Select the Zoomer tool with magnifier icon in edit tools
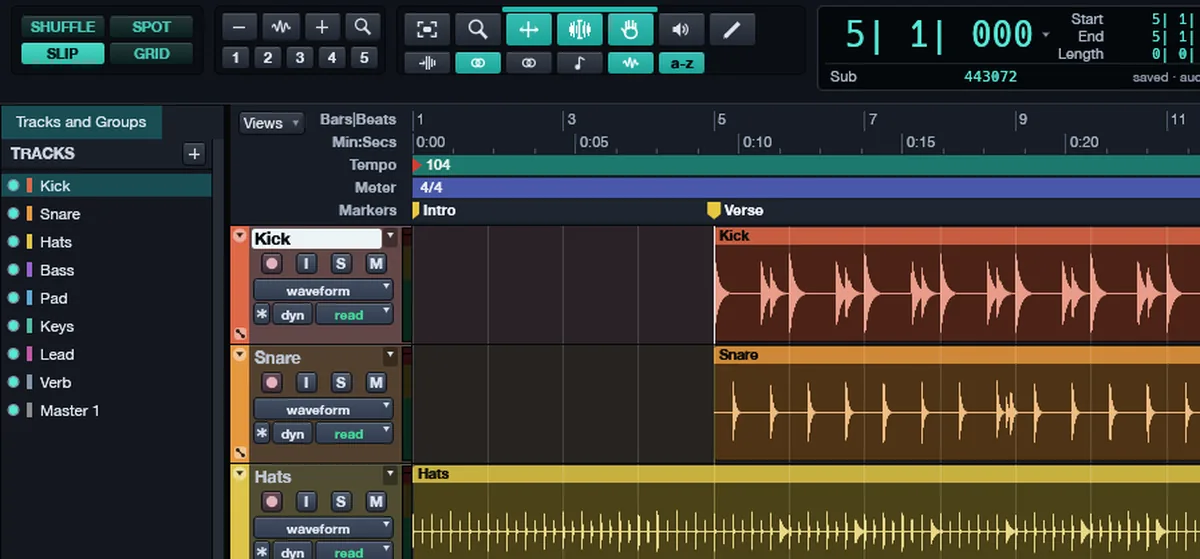Image resolution: width=1200 pixels, height=559 pixels. click(478, 30)
